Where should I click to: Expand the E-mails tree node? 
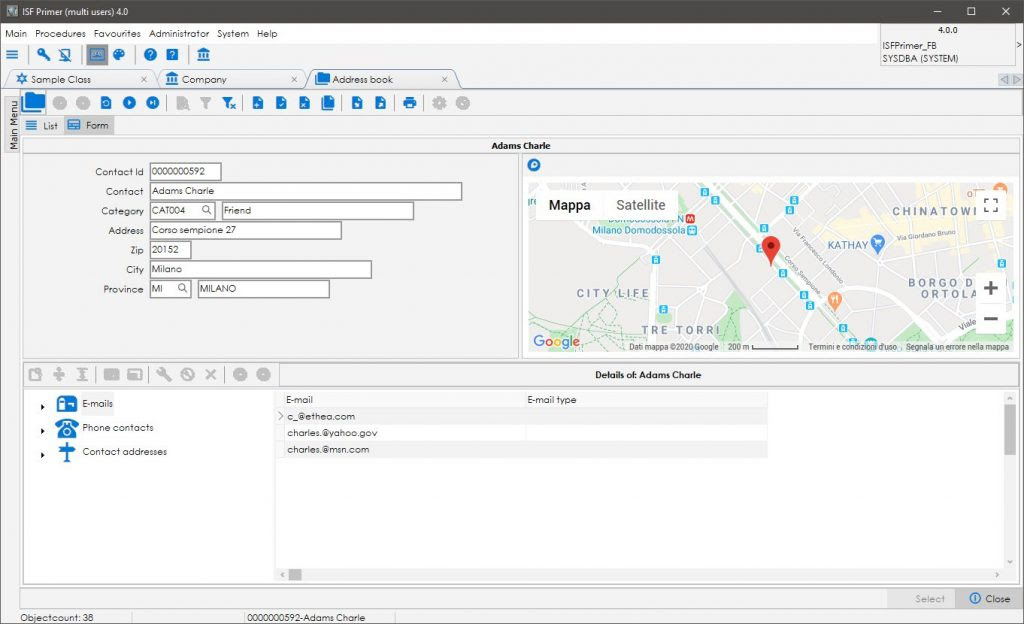click(x=42, y=407)
